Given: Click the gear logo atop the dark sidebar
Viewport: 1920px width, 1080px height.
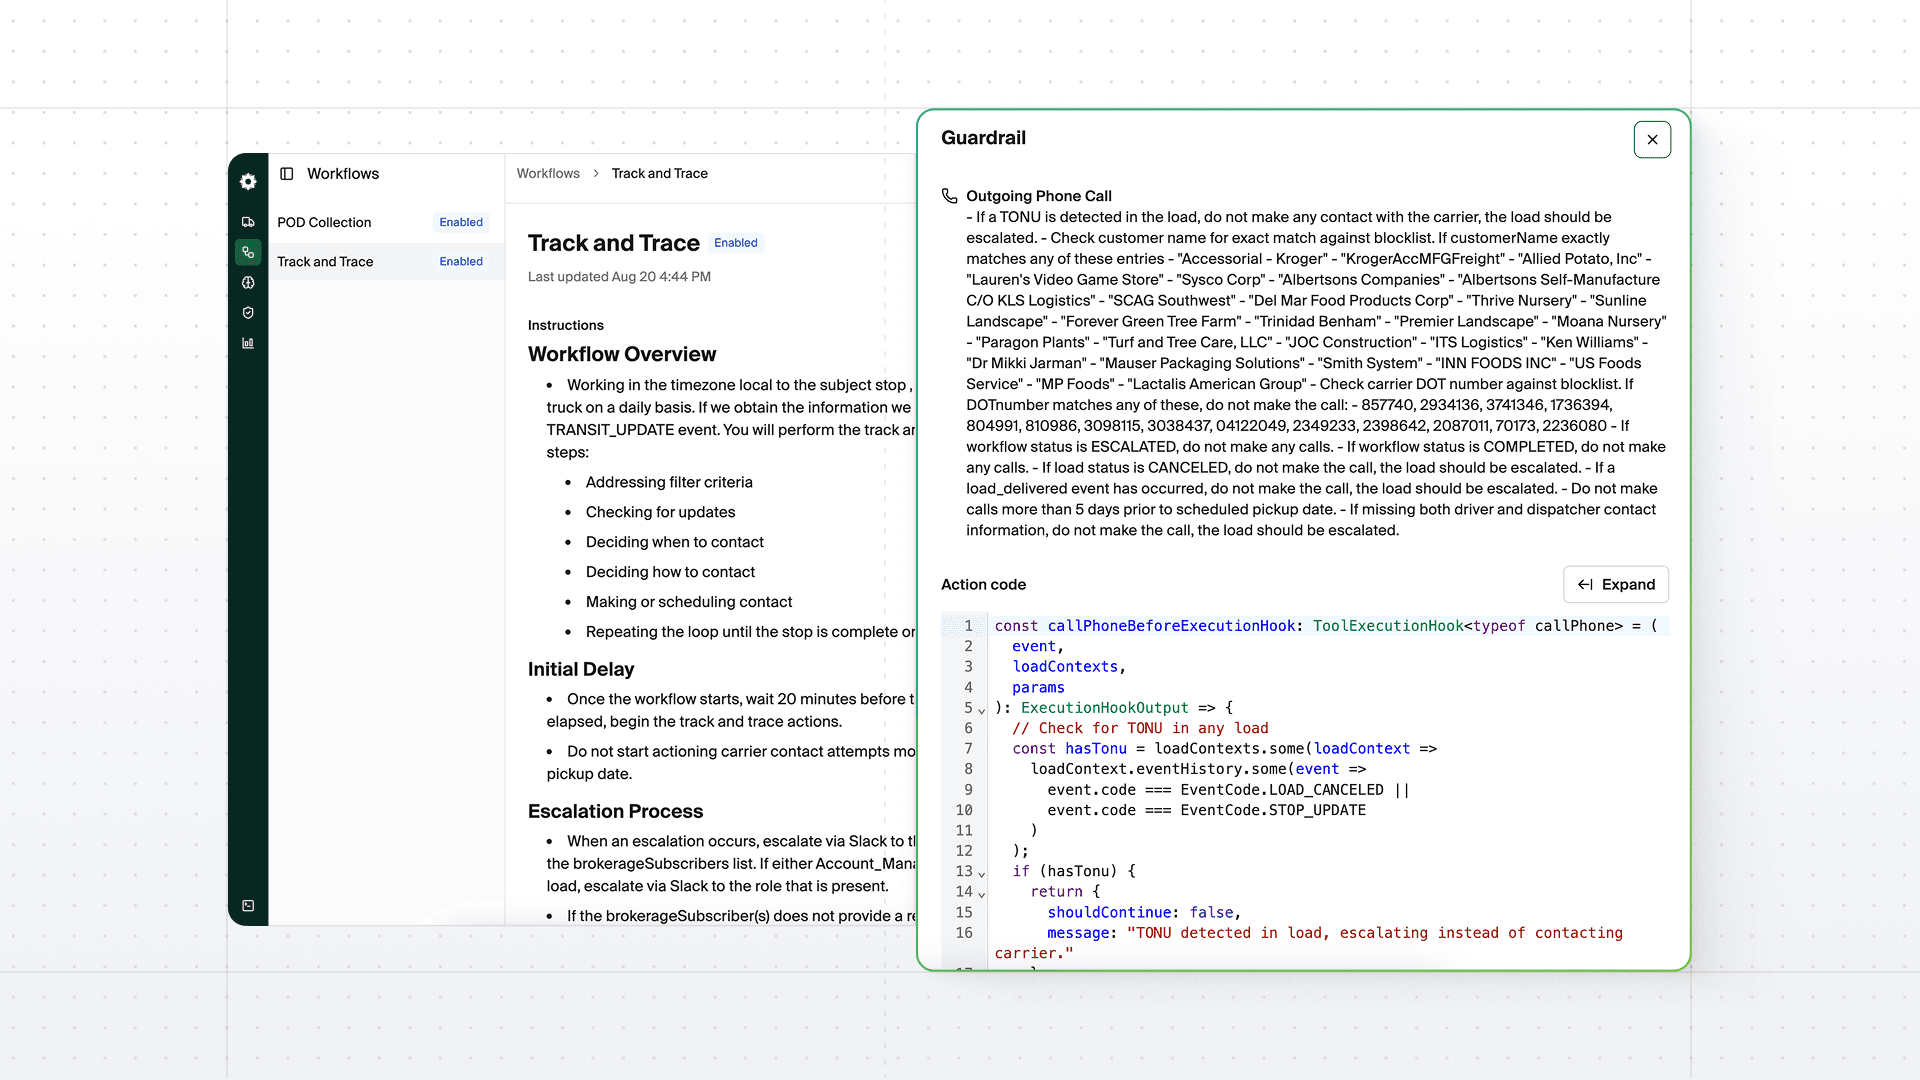Looking at the screenshot, I should 248,181.
